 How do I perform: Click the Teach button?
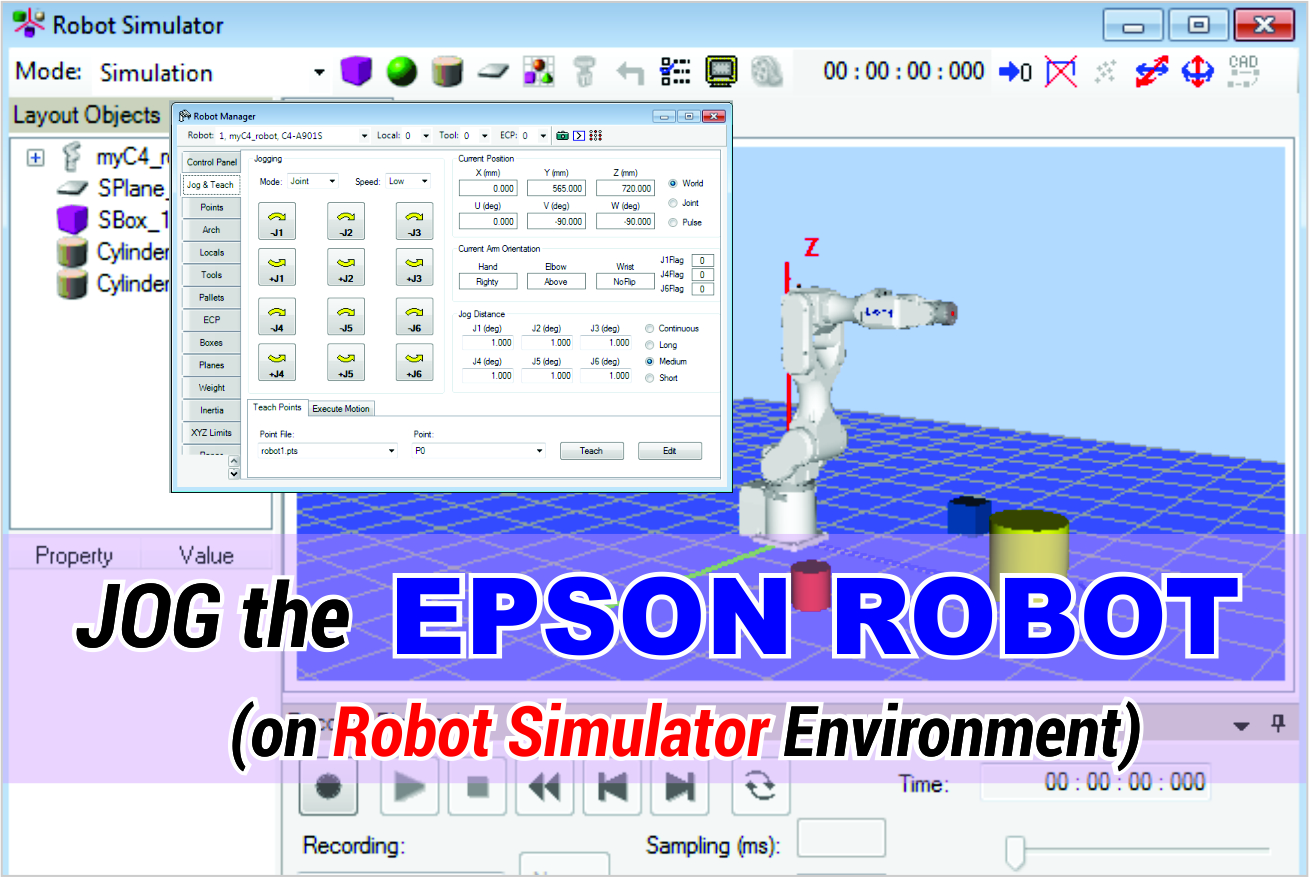click(x=591, y=450)
